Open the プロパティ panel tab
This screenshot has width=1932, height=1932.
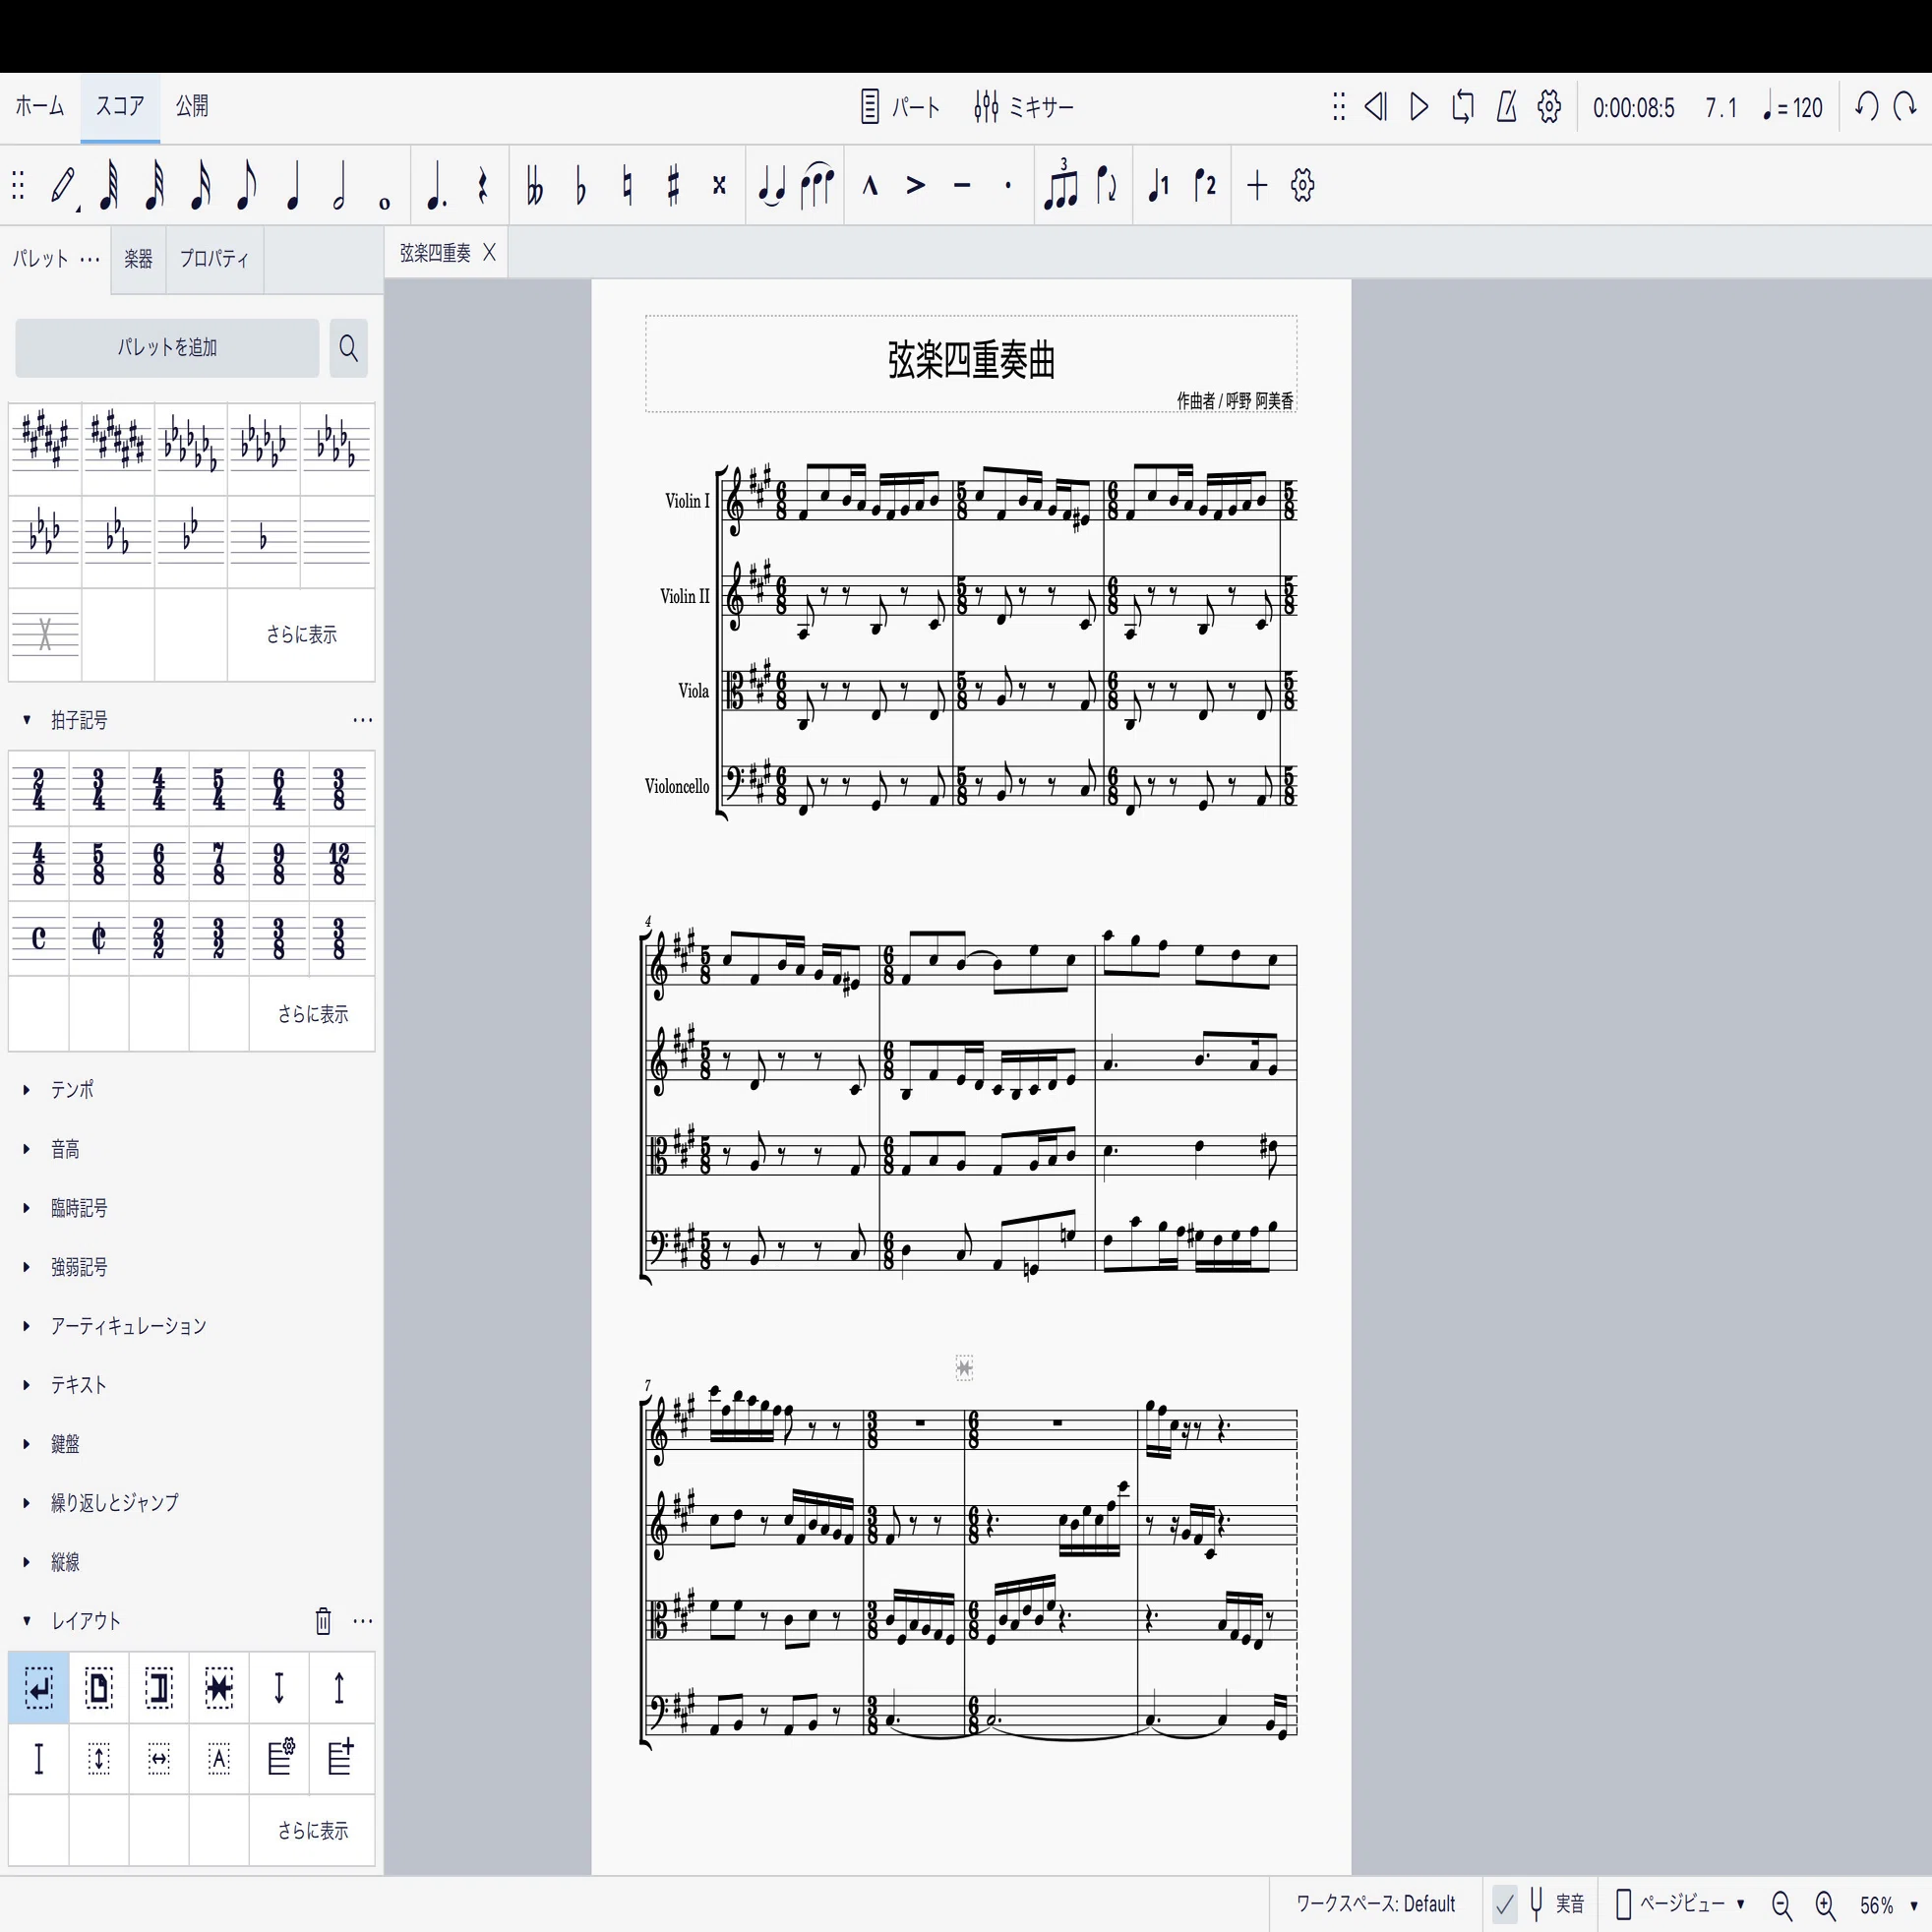214,259
